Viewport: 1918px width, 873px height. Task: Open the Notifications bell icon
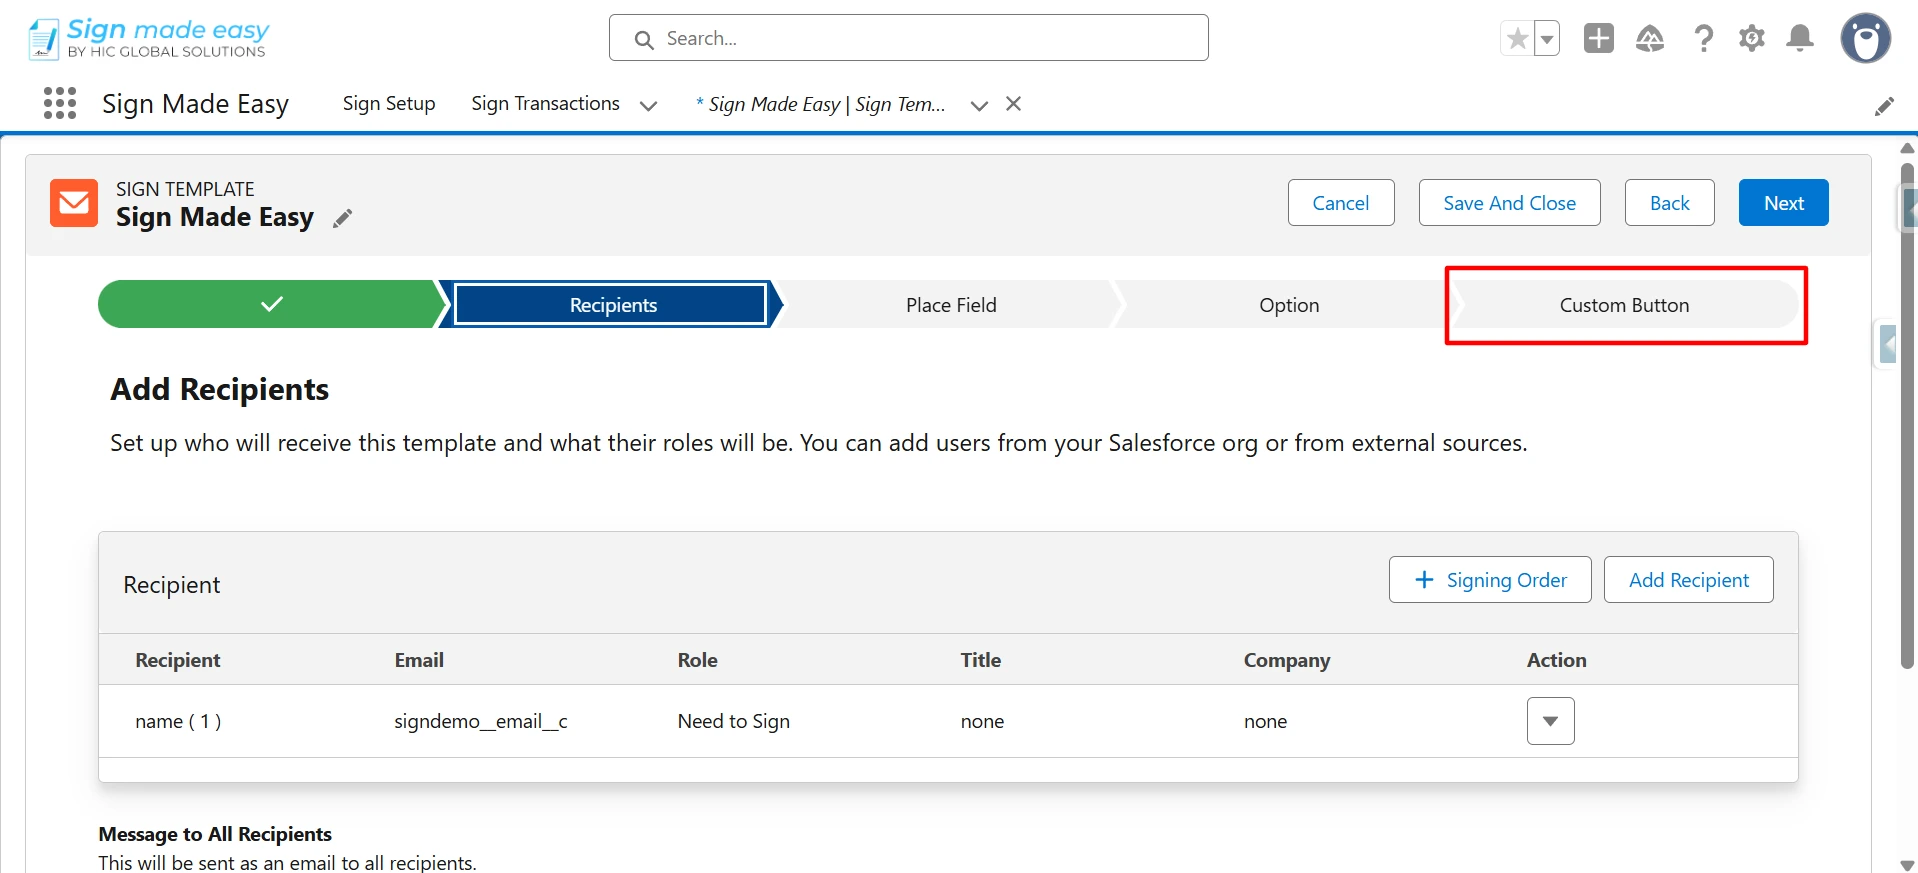pyautogui.click(x=1799, y=38)
